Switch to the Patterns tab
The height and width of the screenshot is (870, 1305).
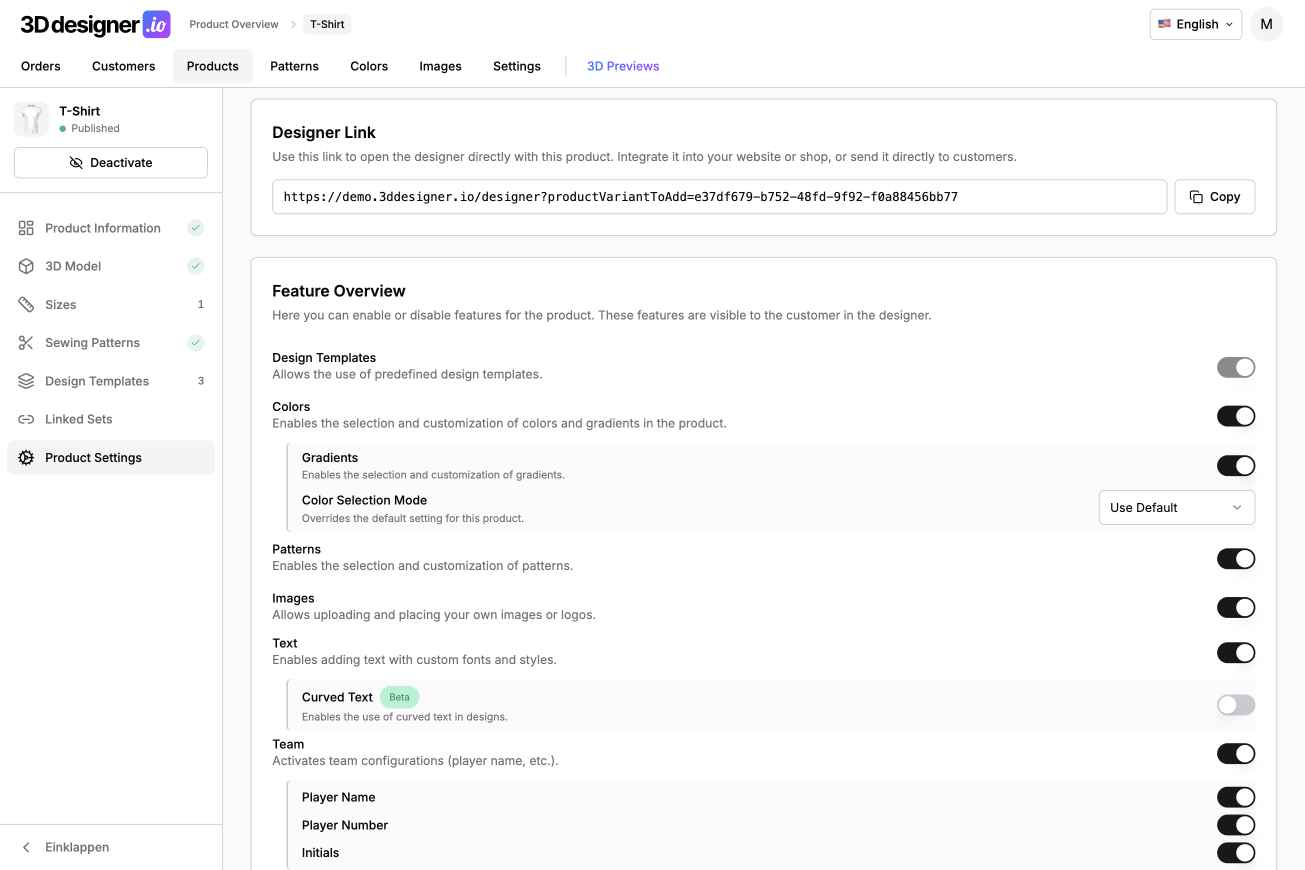(294, 66)
